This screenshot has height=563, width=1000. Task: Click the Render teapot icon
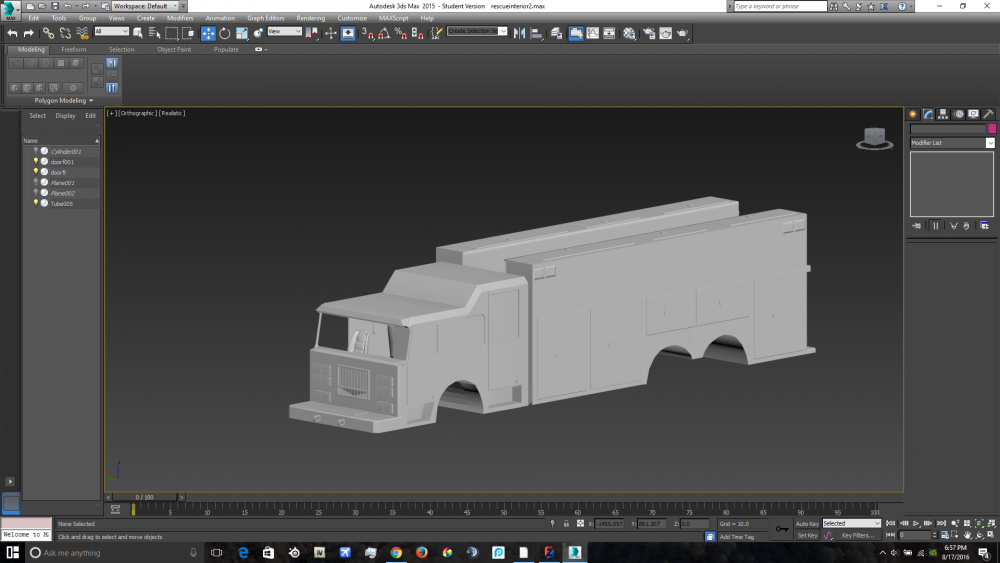[x=683, y=33]
